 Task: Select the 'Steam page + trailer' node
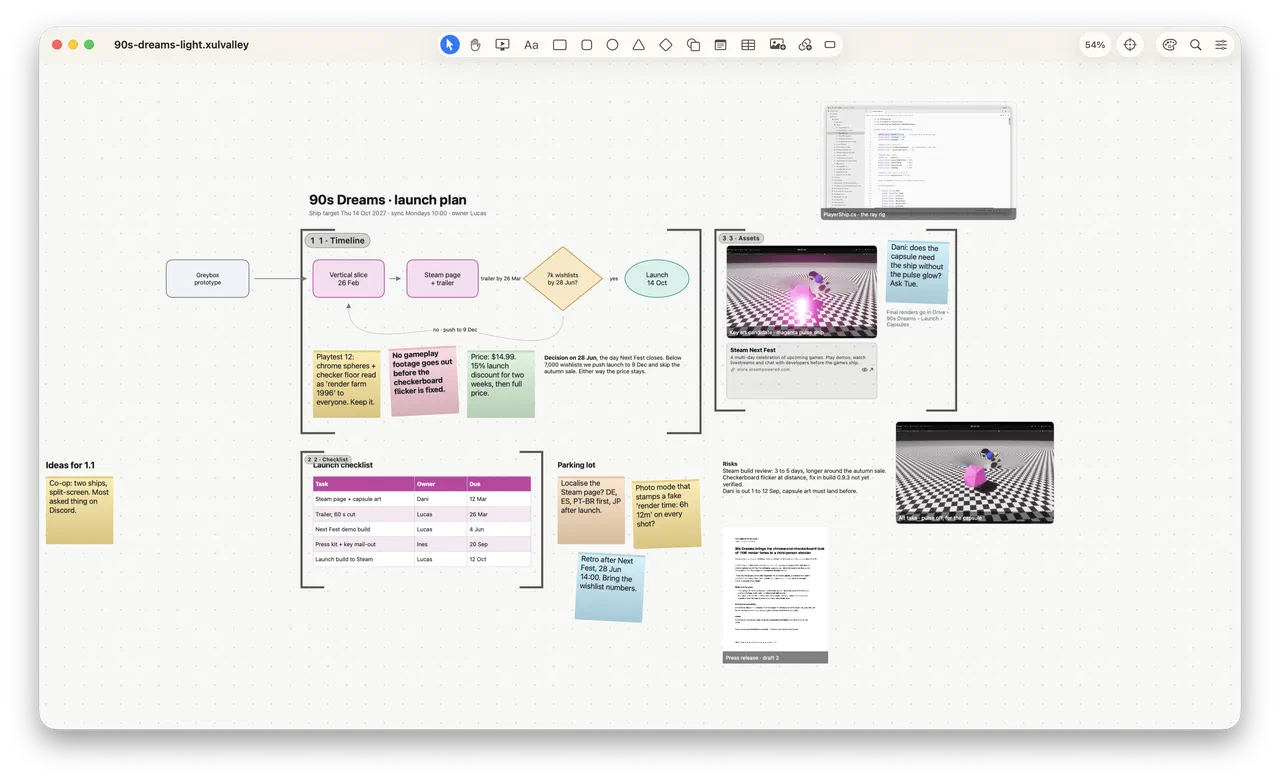442,278
